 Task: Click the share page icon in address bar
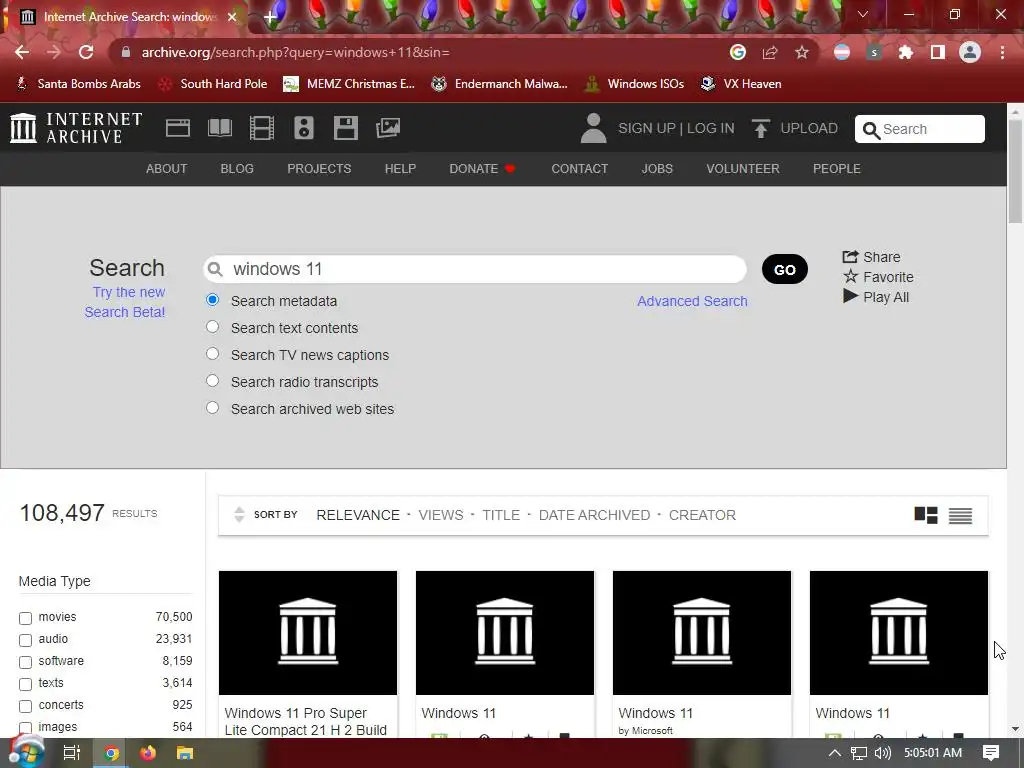click(x=770, y=52)
